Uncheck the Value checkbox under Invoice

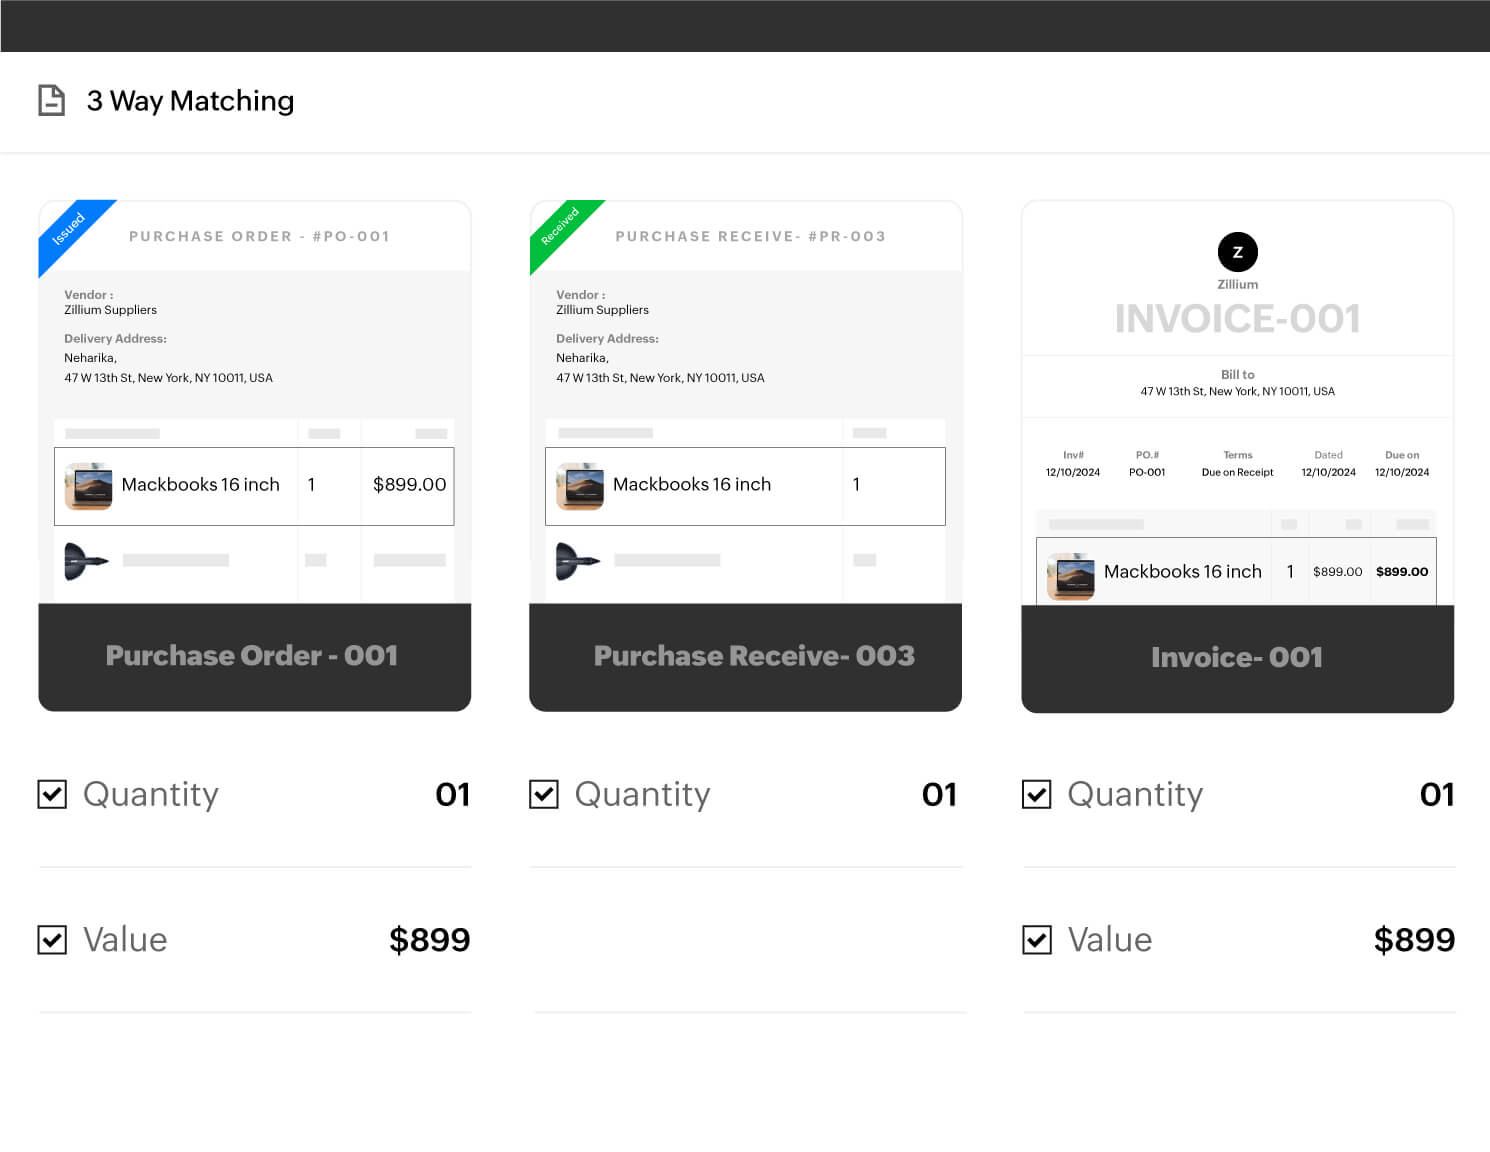coord(1037,940)
